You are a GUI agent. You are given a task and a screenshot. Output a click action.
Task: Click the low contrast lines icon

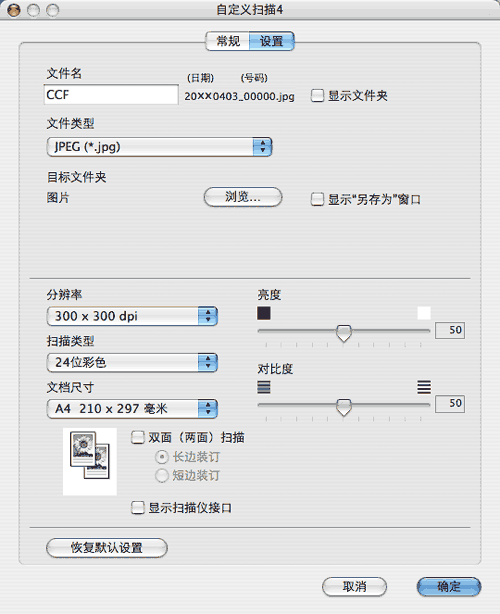(264, 387)
